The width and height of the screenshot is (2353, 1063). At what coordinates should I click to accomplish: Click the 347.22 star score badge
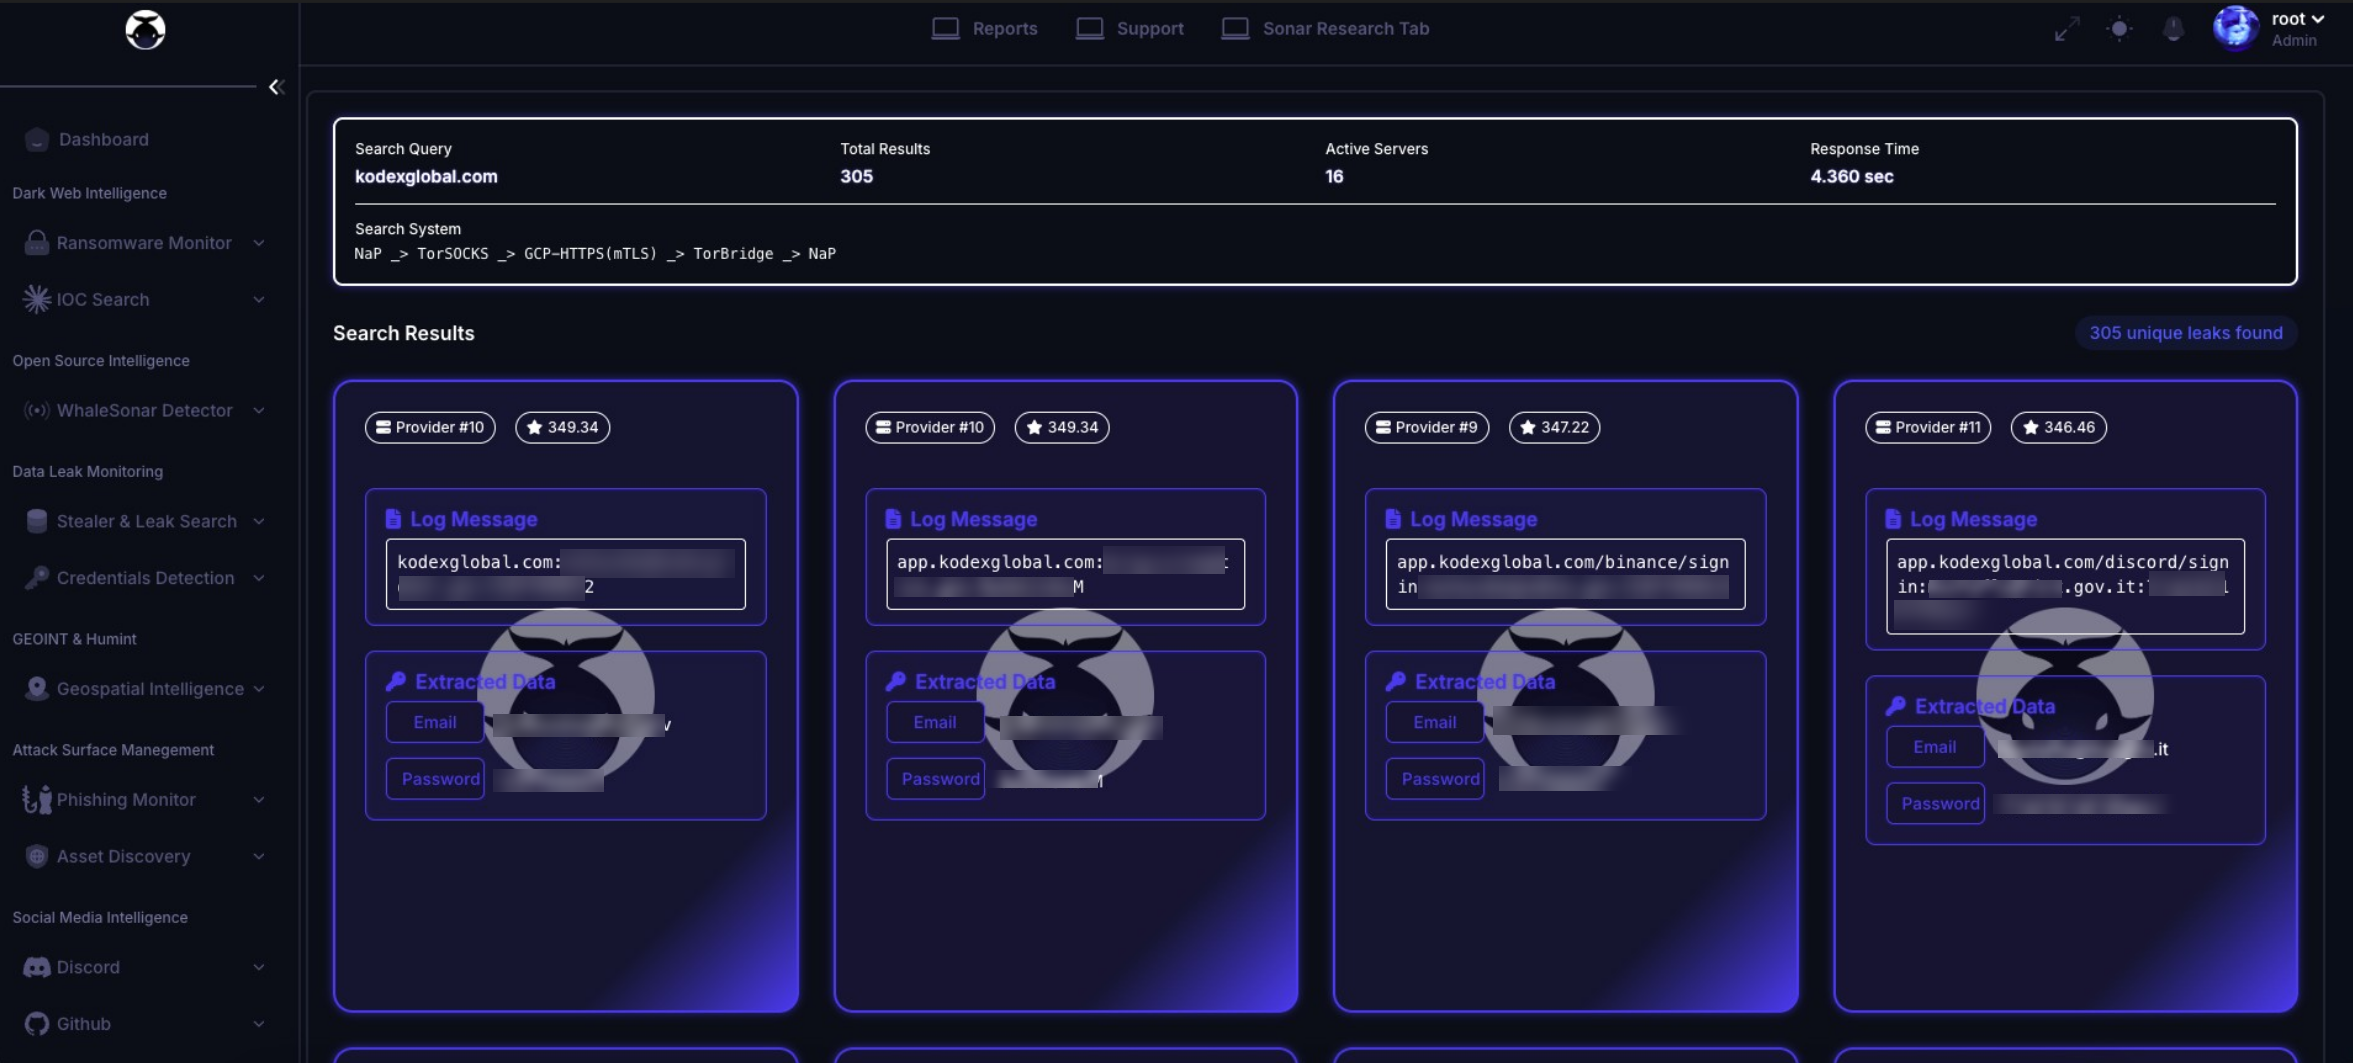1554,427
